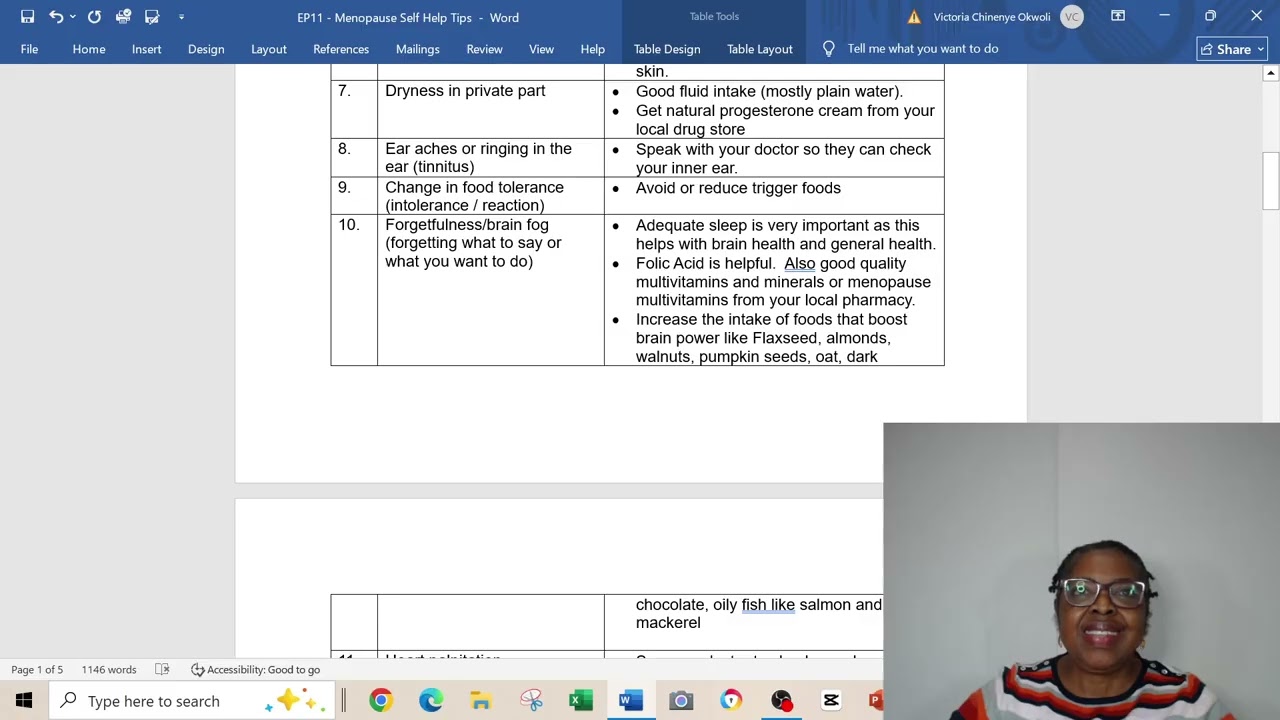Viewport: 1280px width, 720px height.
Task: Click the Tell Me lightbulb icon
Action: point(828,48)
